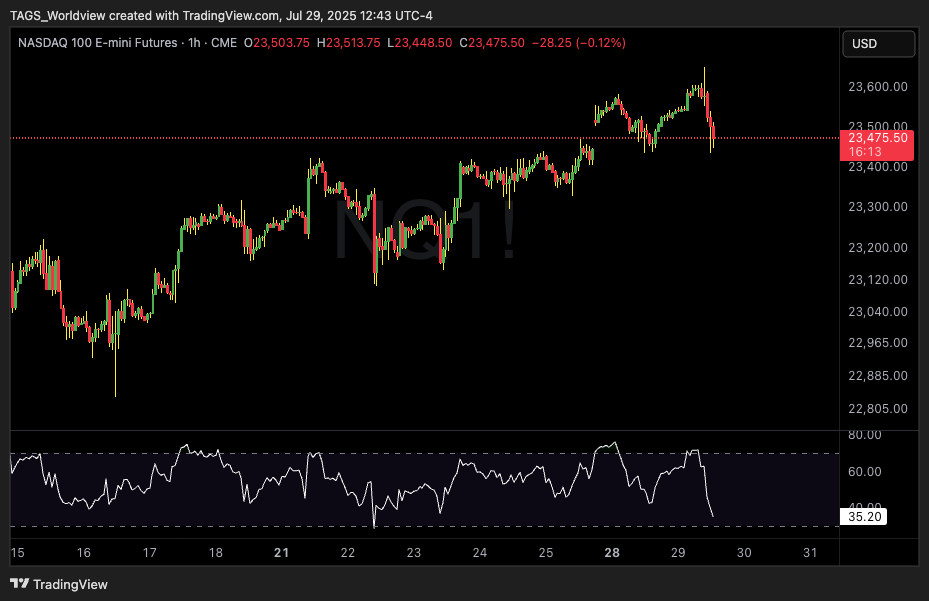Click the 1h timeframe label in header
929x601 pixels.
193,43
